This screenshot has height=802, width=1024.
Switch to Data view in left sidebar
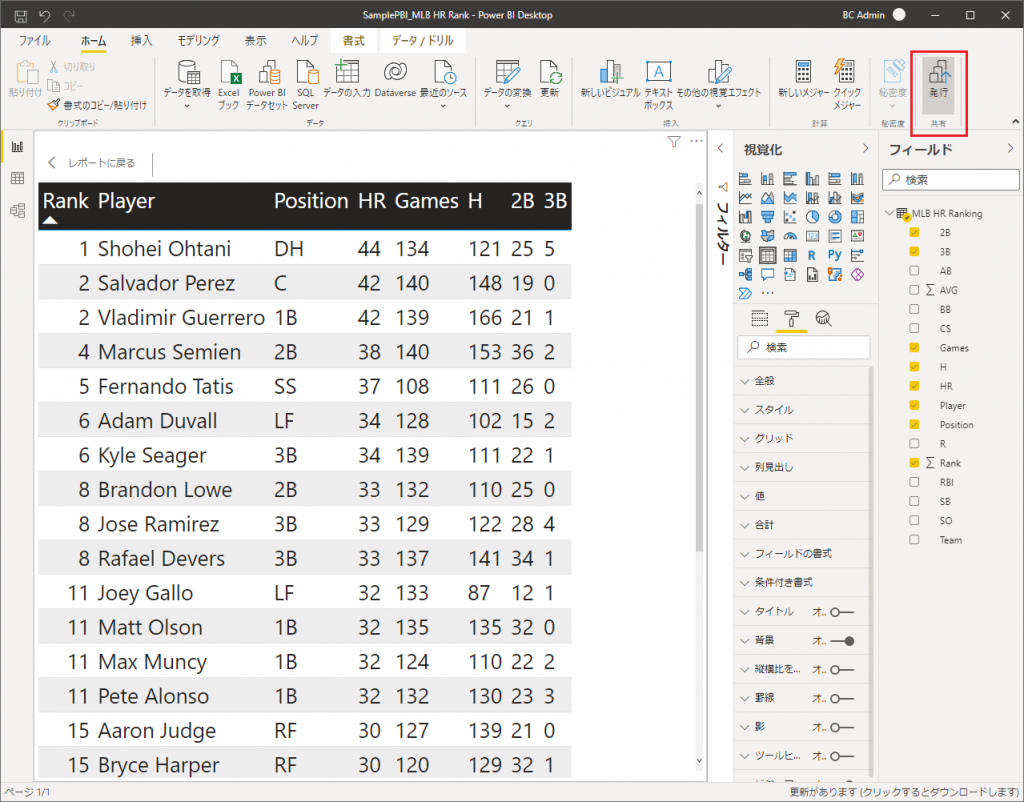click(x=18, y=178)
